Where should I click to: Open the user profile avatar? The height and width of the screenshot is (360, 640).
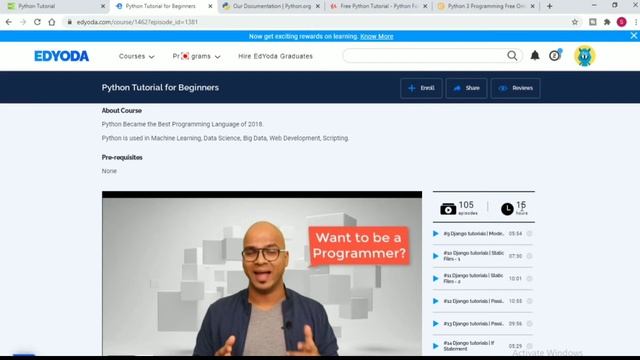[x=584, y=56]
